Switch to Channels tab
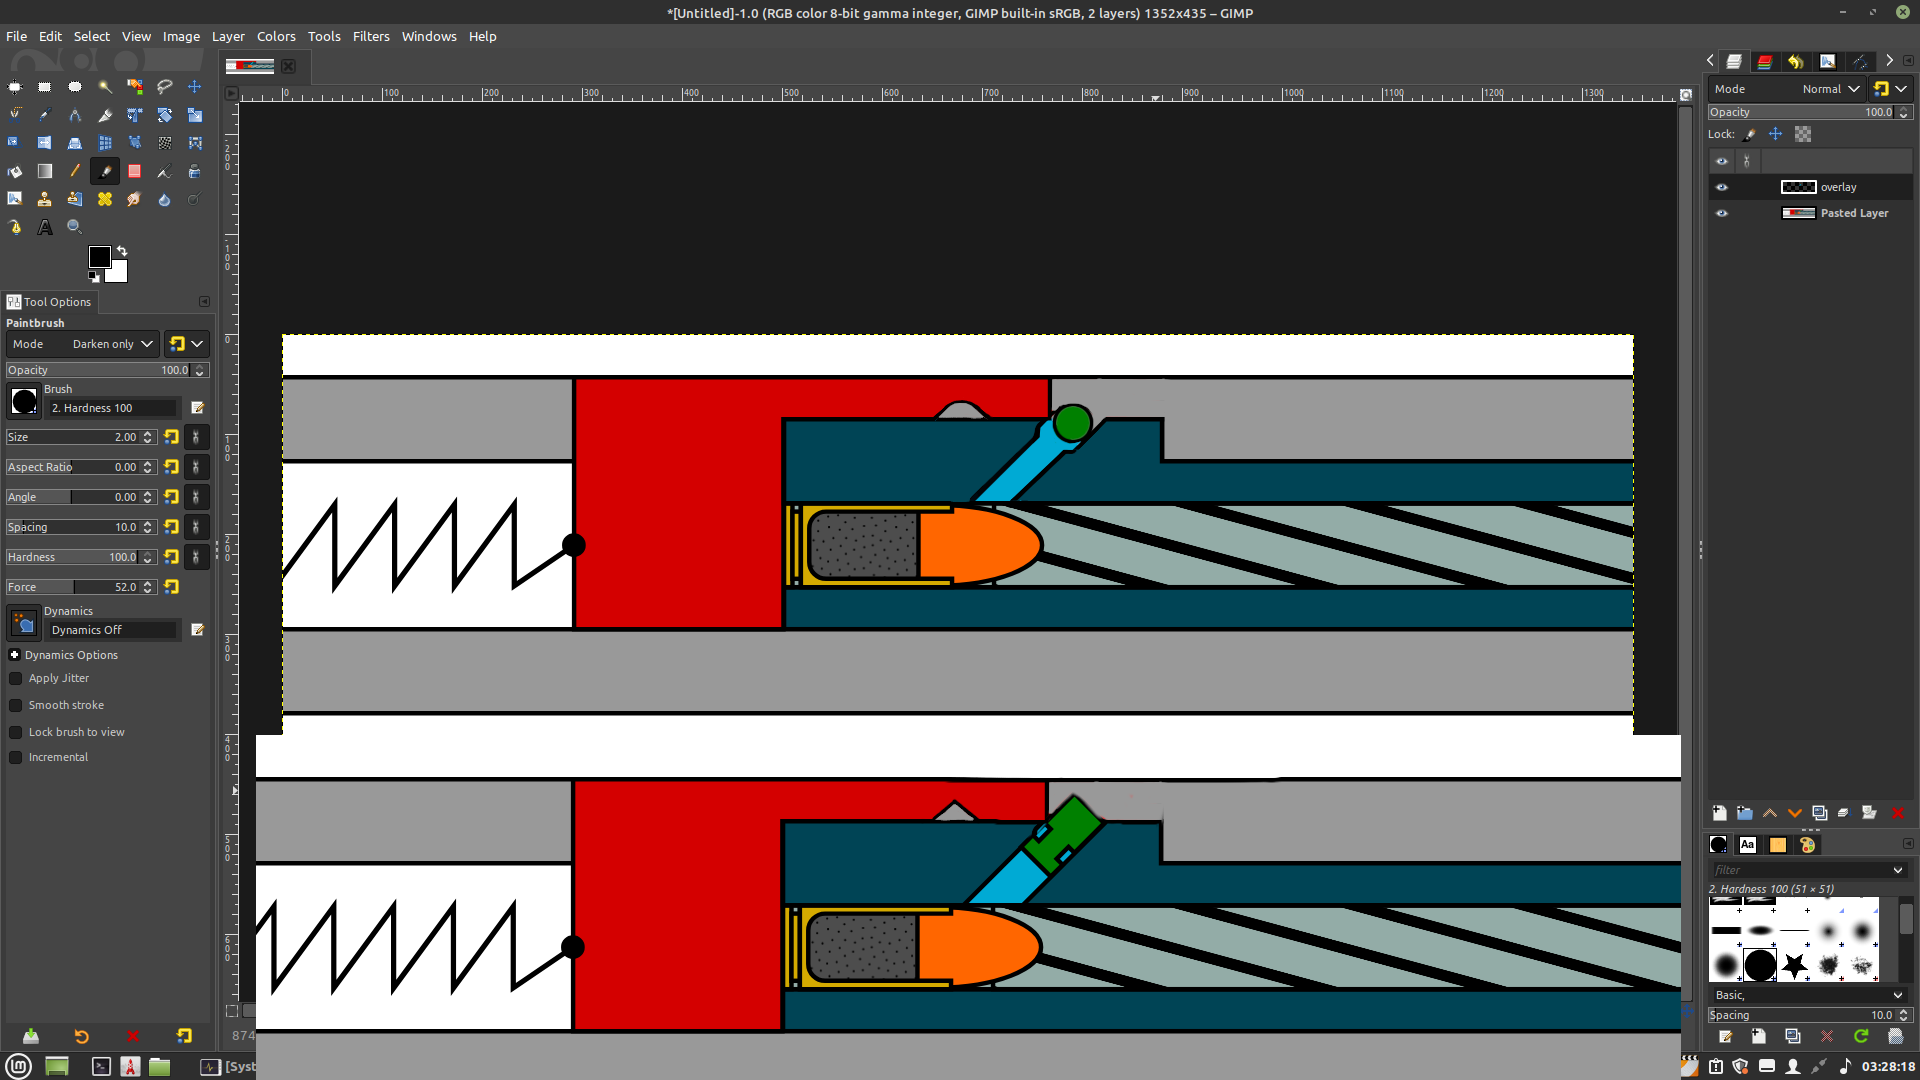 [1765, 61]
